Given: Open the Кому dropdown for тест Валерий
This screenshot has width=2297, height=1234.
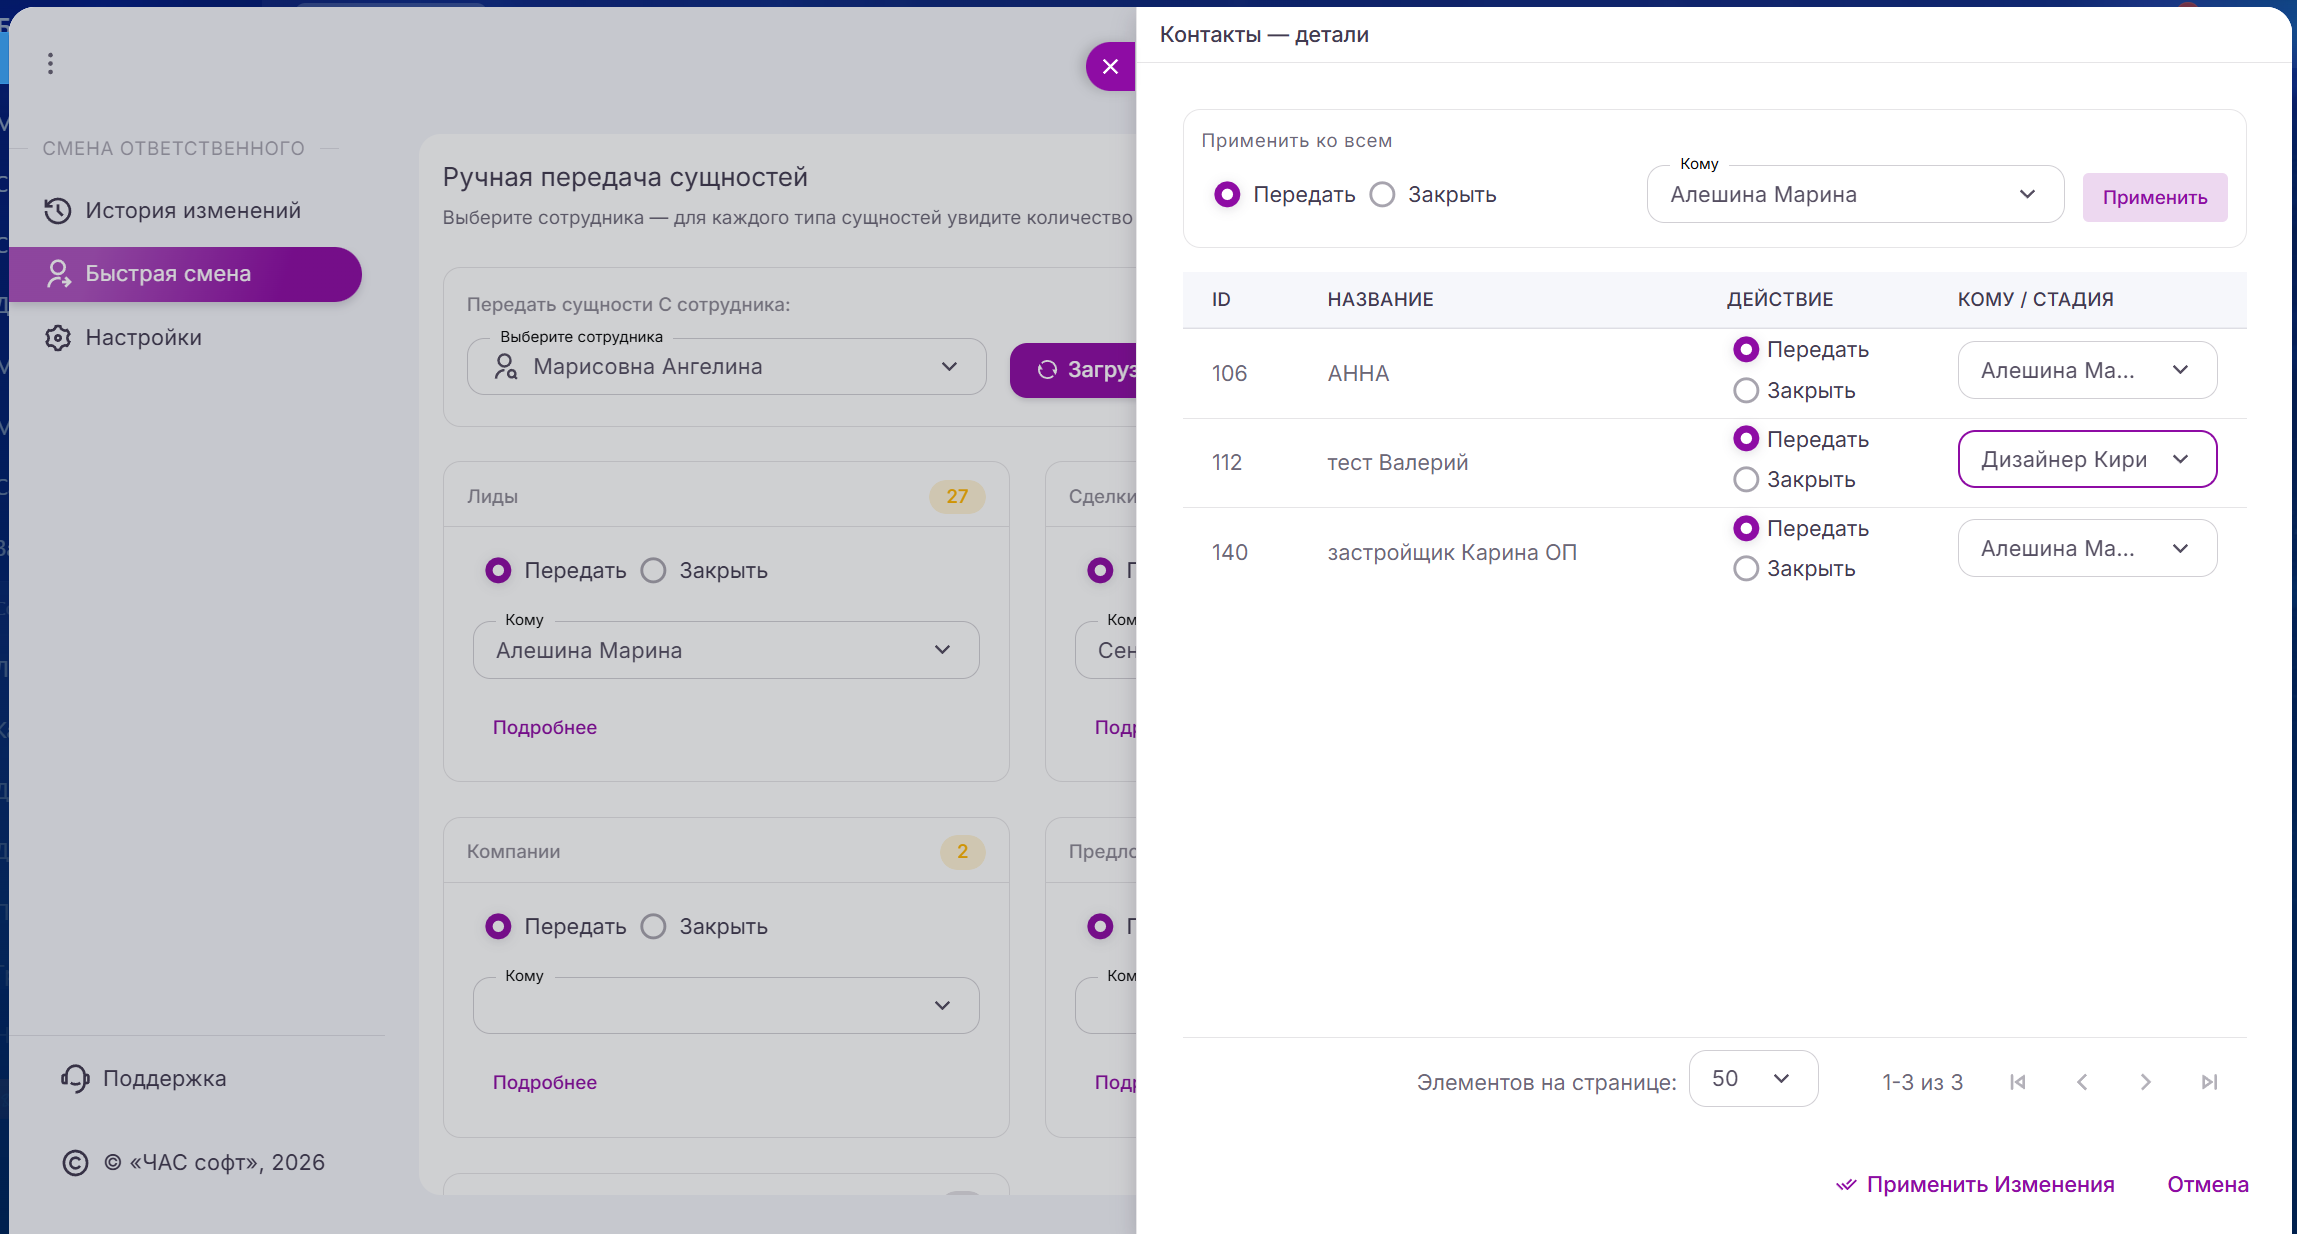Looking at the screenshot, I should [x=2087, y=459].
